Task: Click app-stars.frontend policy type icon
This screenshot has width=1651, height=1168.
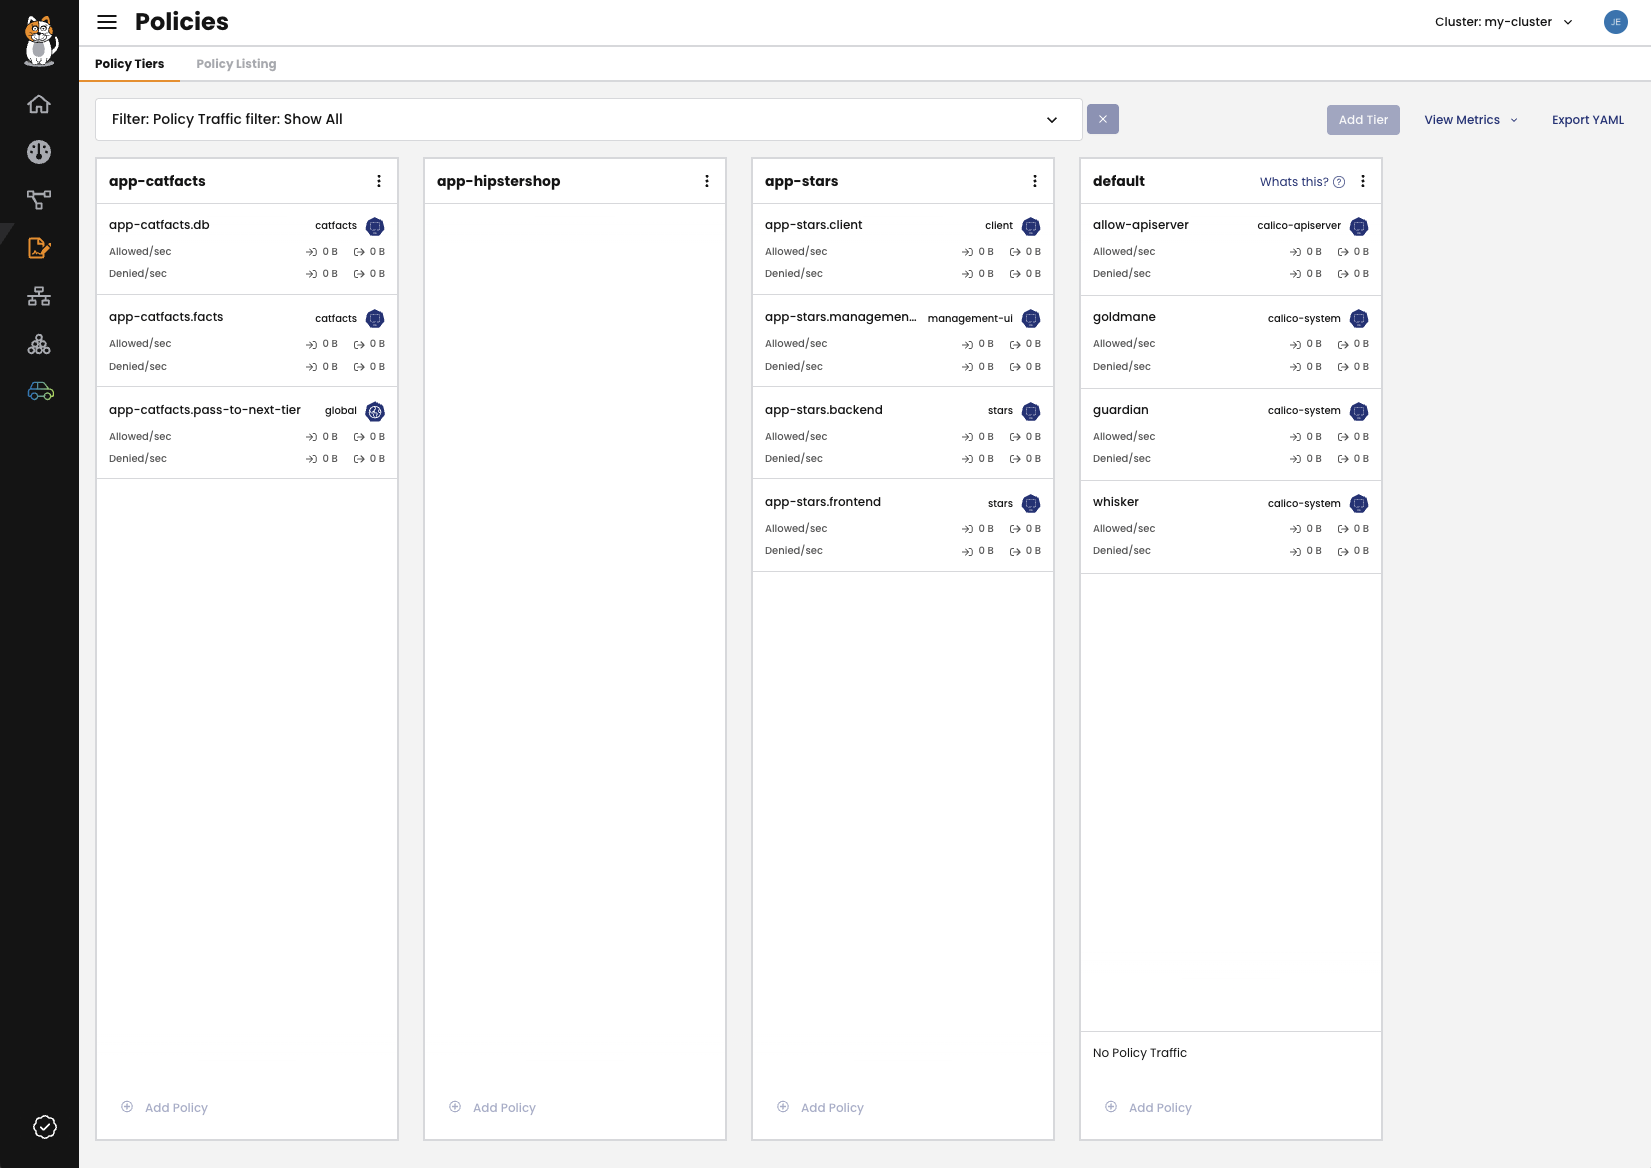Action: tap(1031, 504)
